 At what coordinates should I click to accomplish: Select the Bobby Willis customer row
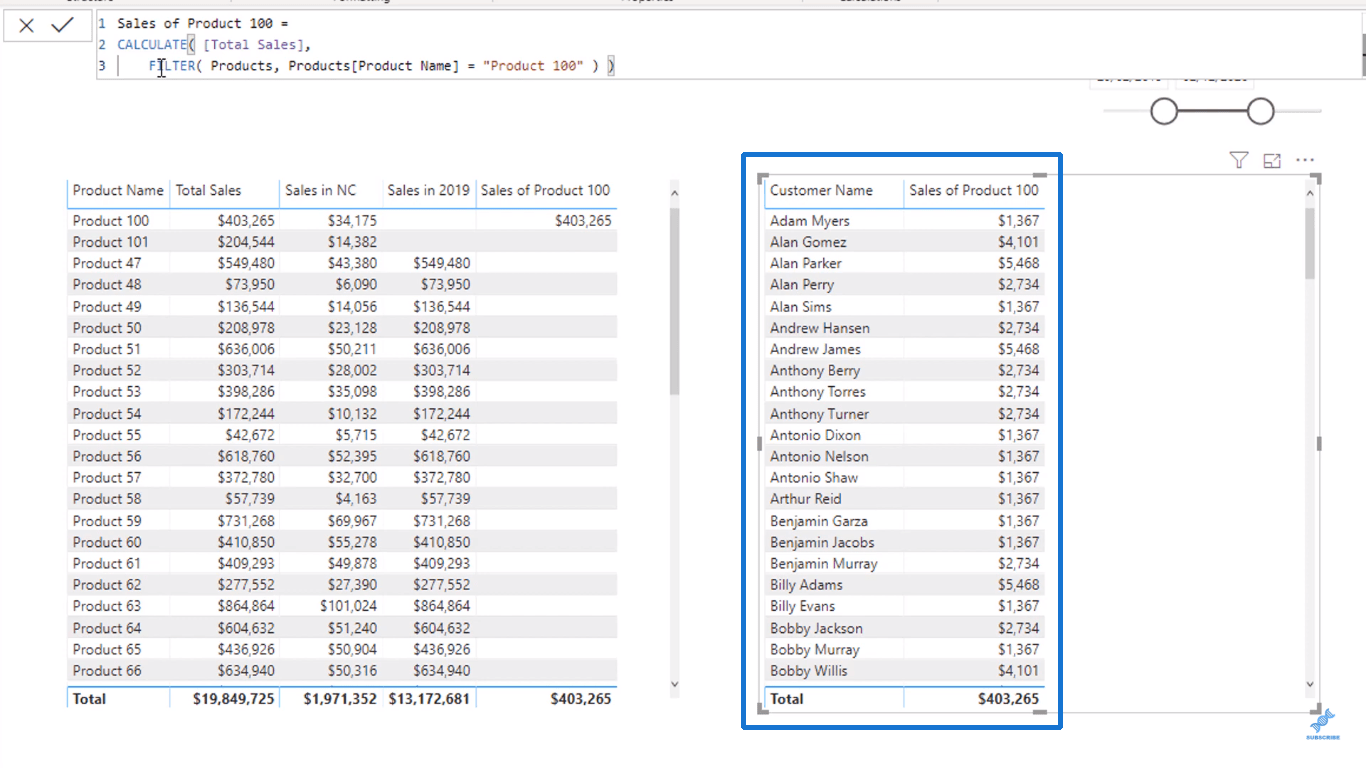905,671
